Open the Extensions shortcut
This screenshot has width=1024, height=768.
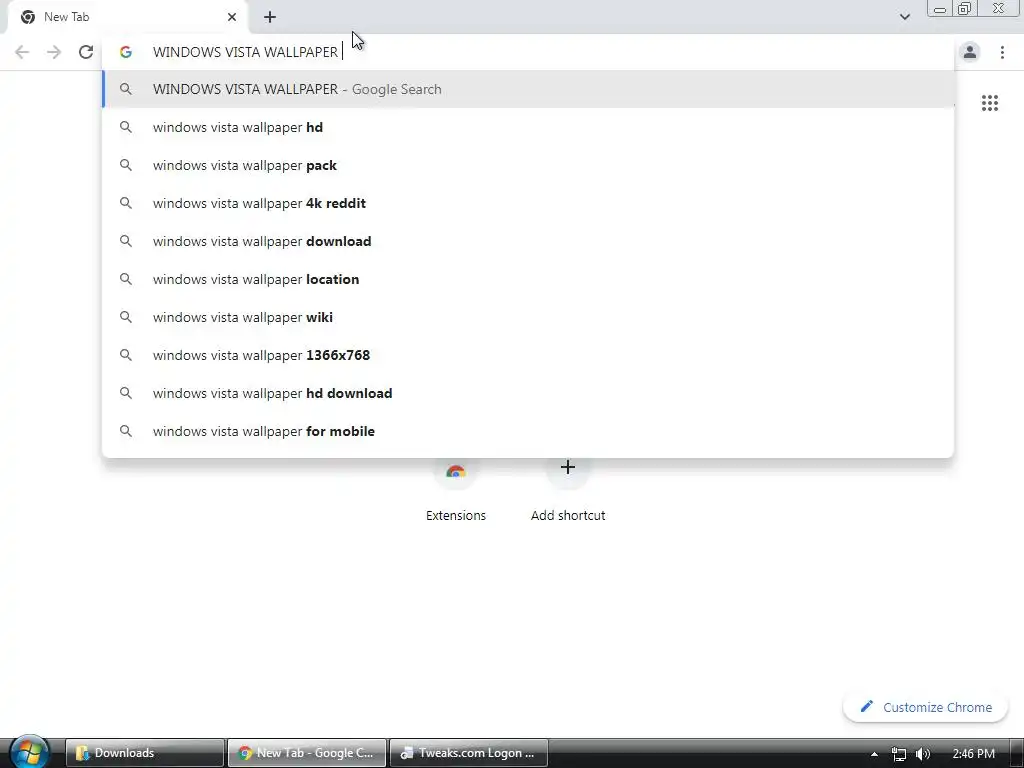pyautogui.click(x=456, y=490)
